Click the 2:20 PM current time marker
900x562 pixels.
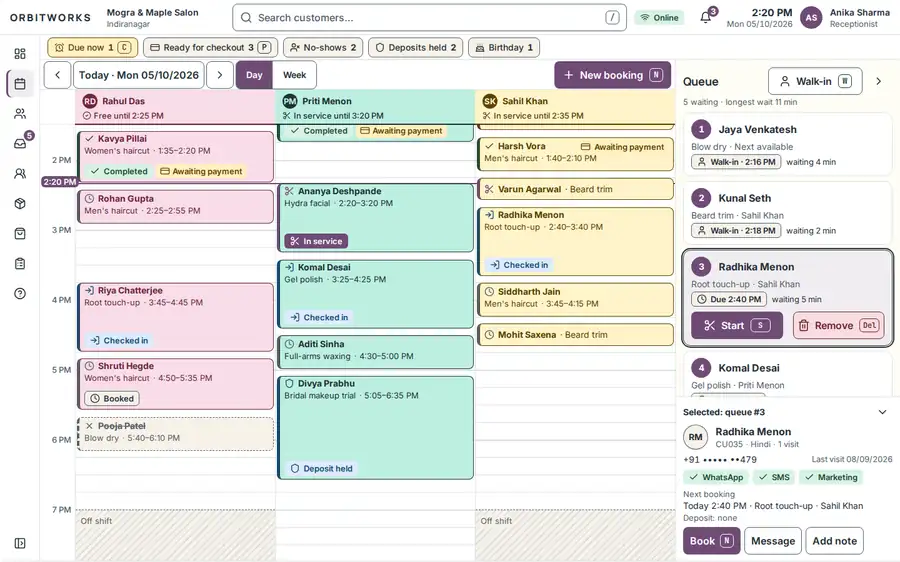pyautogui.click(x=59, y=182)
